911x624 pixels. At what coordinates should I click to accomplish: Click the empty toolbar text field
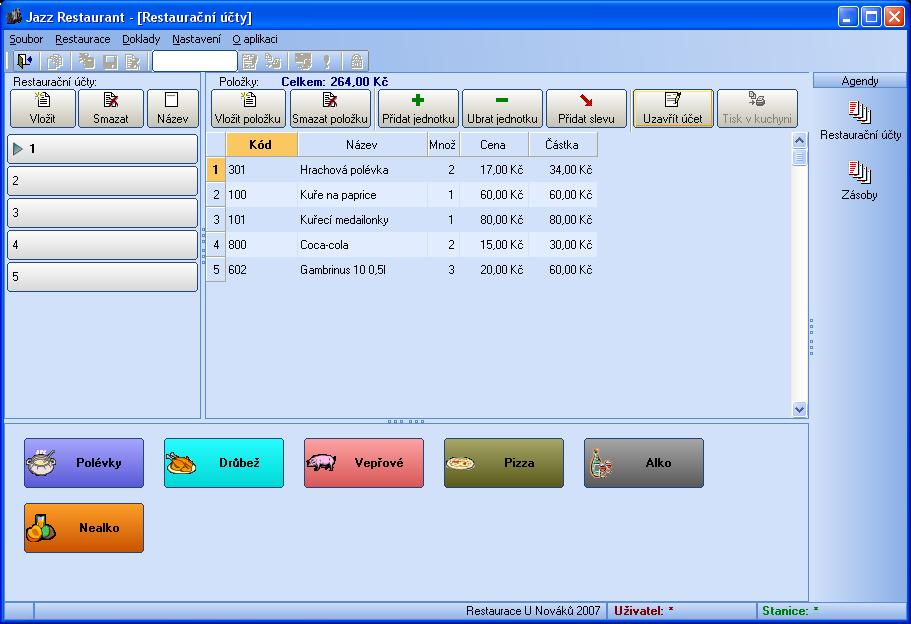[x=195, y=61]
